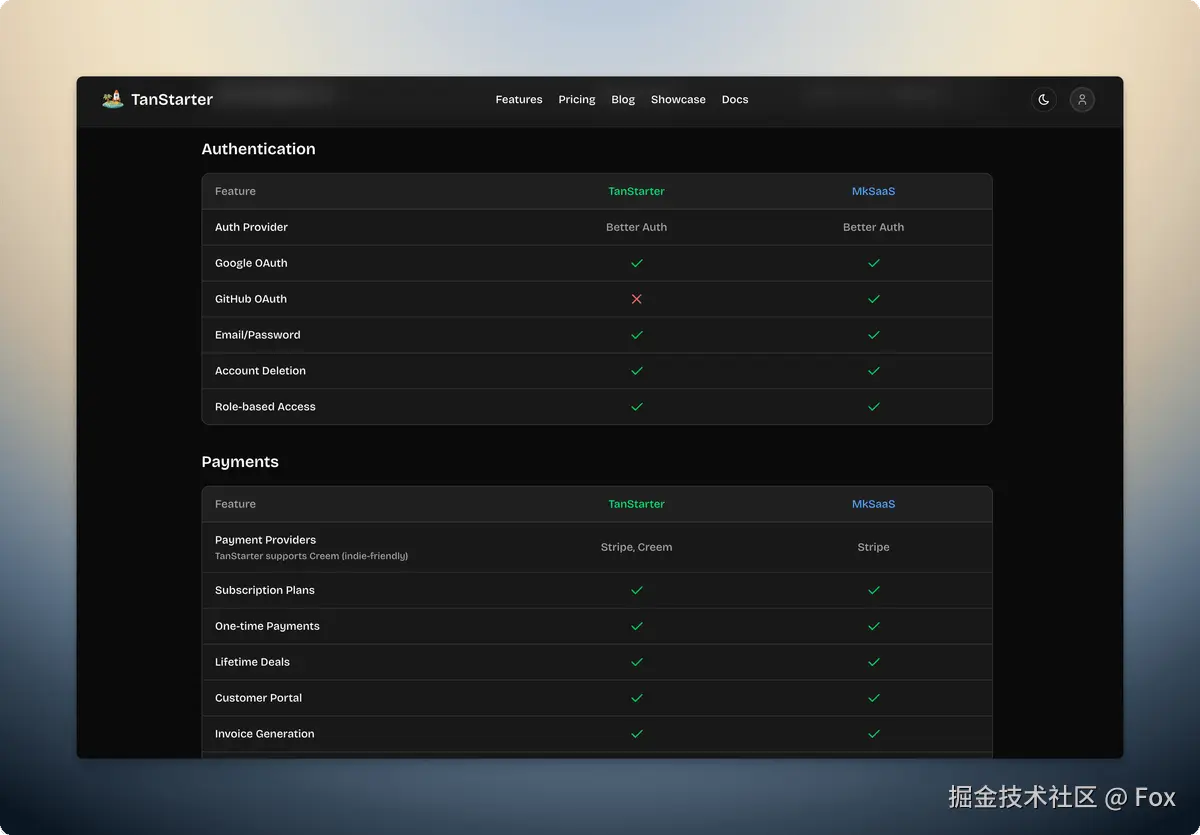This screenshot has height=835, width=1200.
Task: Open the user account avatar icon
Action: pyautogui.click(x=1082, y=100)
